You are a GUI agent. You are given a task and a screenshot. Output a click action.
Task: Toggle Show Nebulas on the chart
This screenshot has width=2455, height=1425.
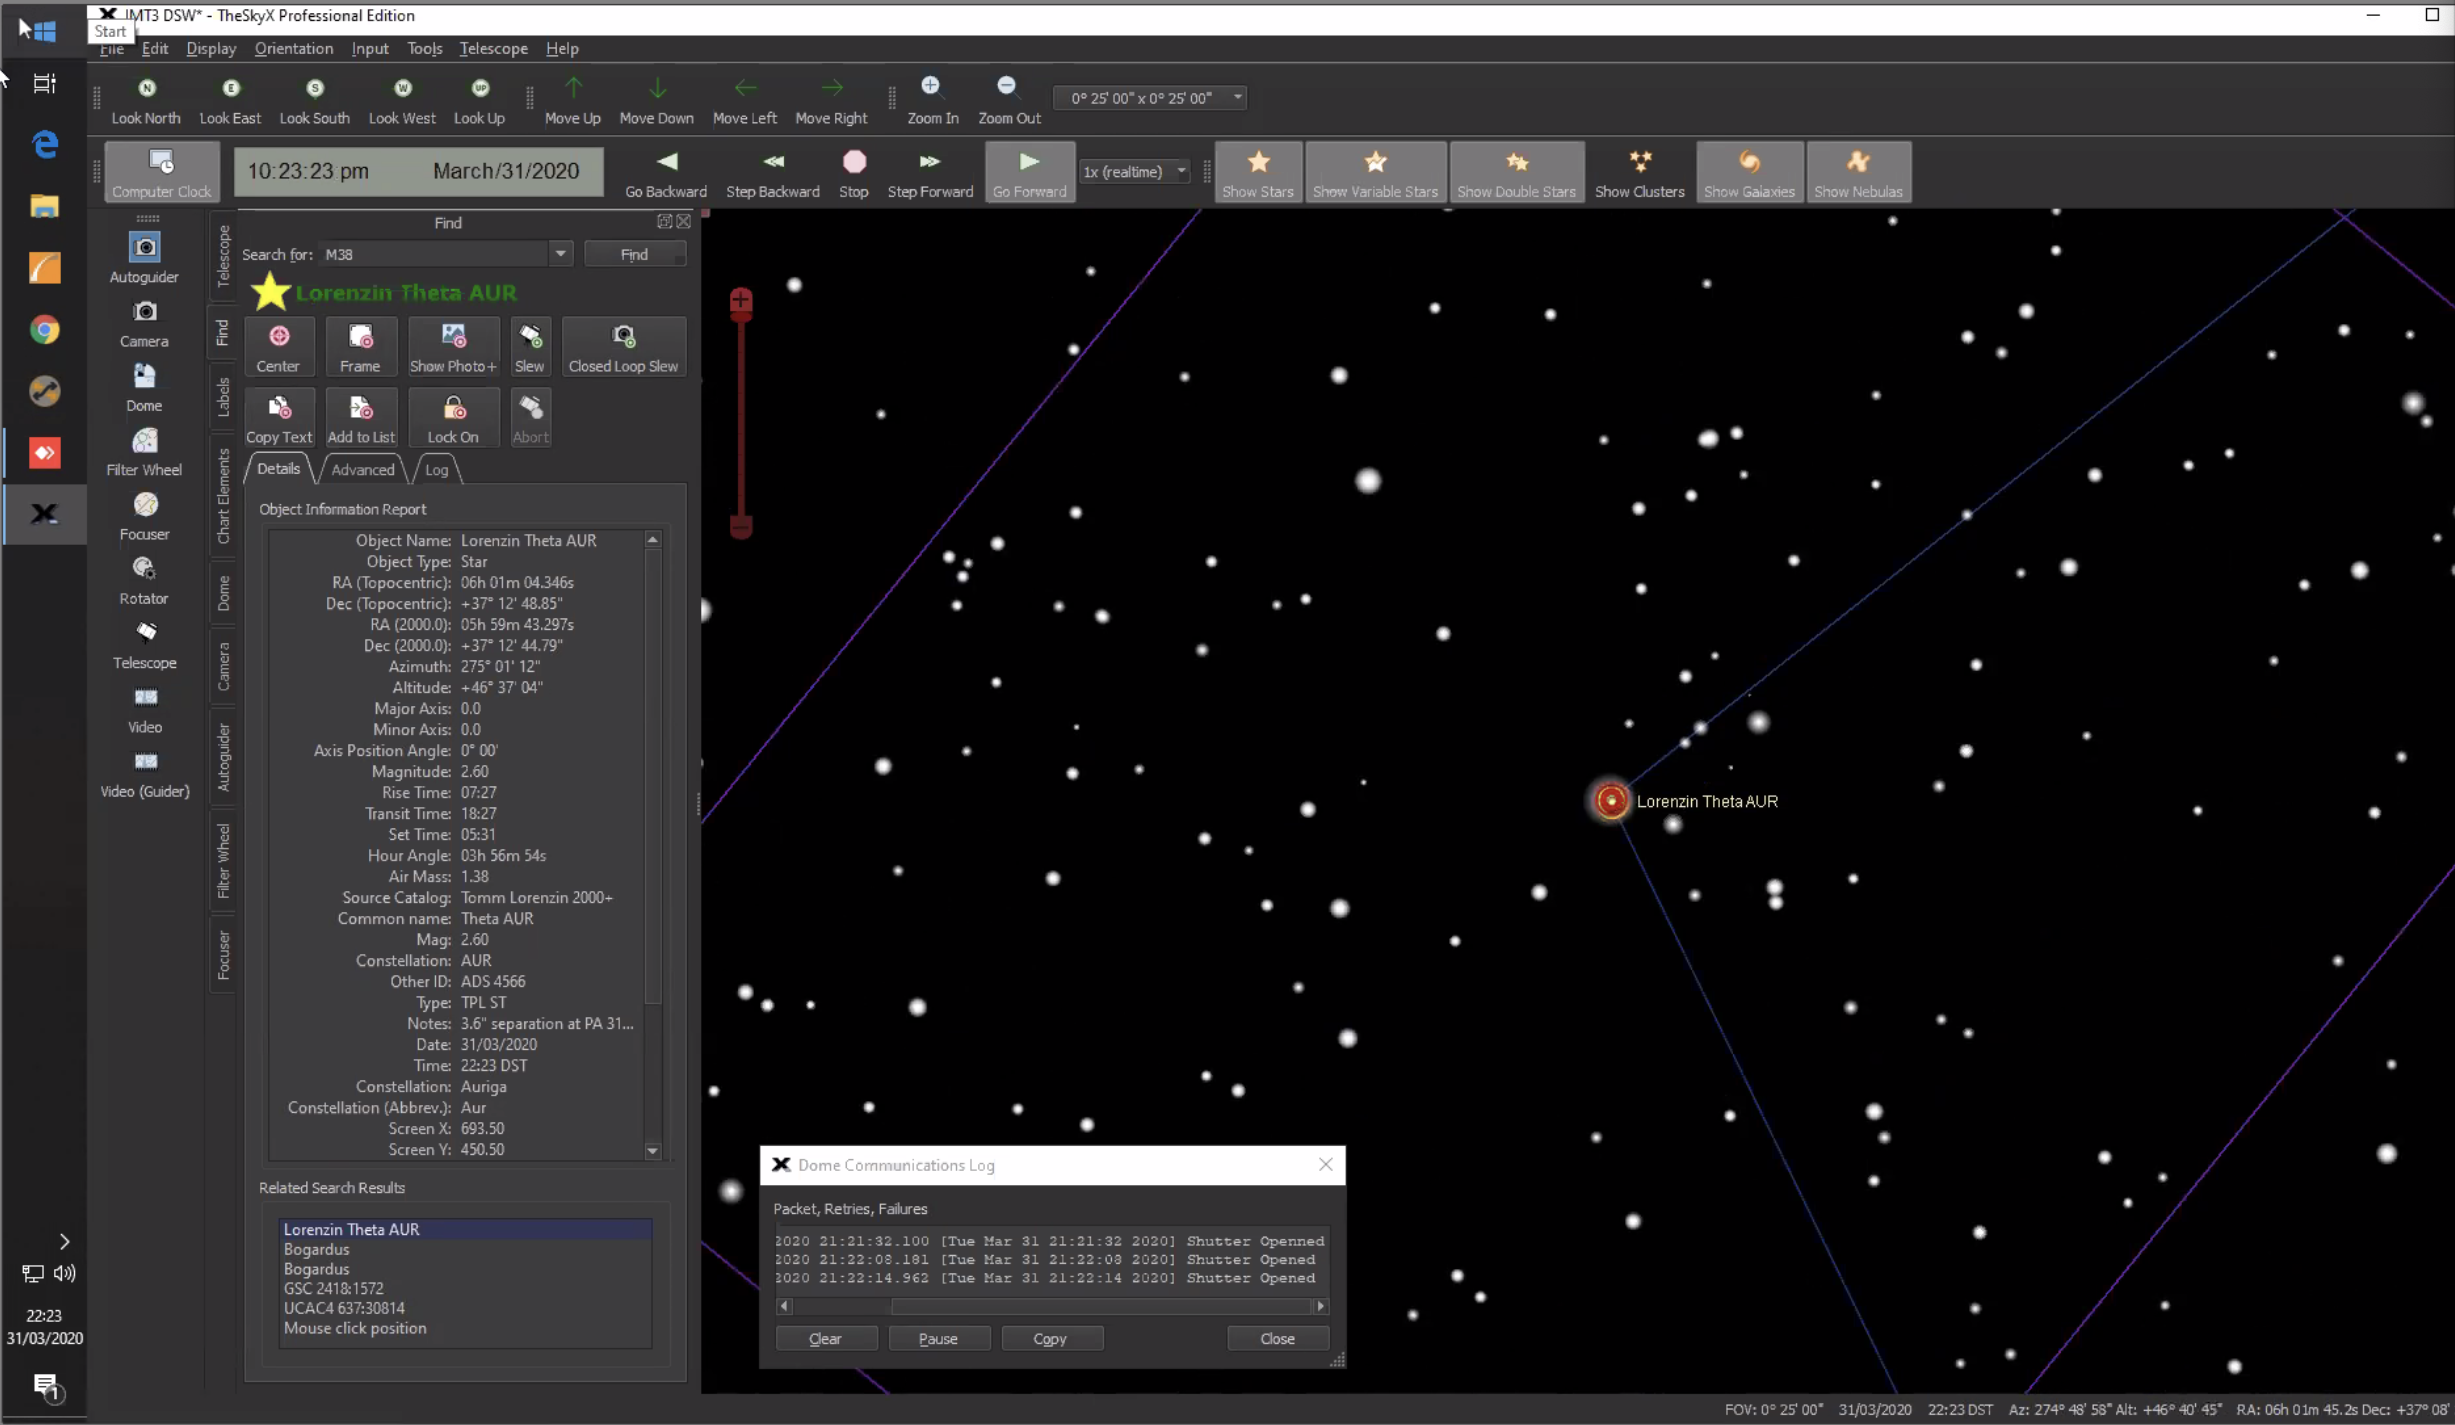[x=1858, y=170]
